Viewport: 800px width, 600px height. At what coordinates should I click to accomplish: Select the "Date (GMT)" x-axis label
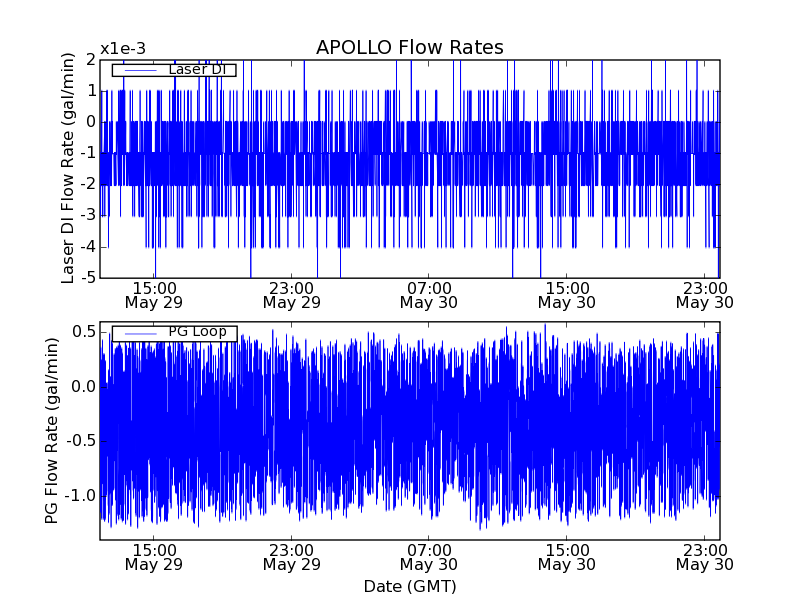409,586
